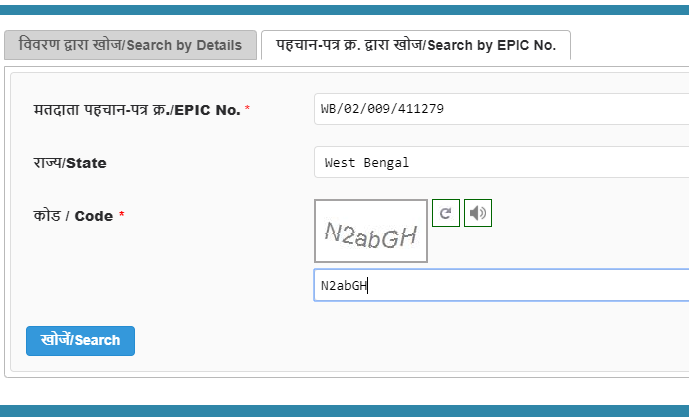Select the Search by EPIC No. tab
Screen dimensions: 689x417
tap(416, 45)
